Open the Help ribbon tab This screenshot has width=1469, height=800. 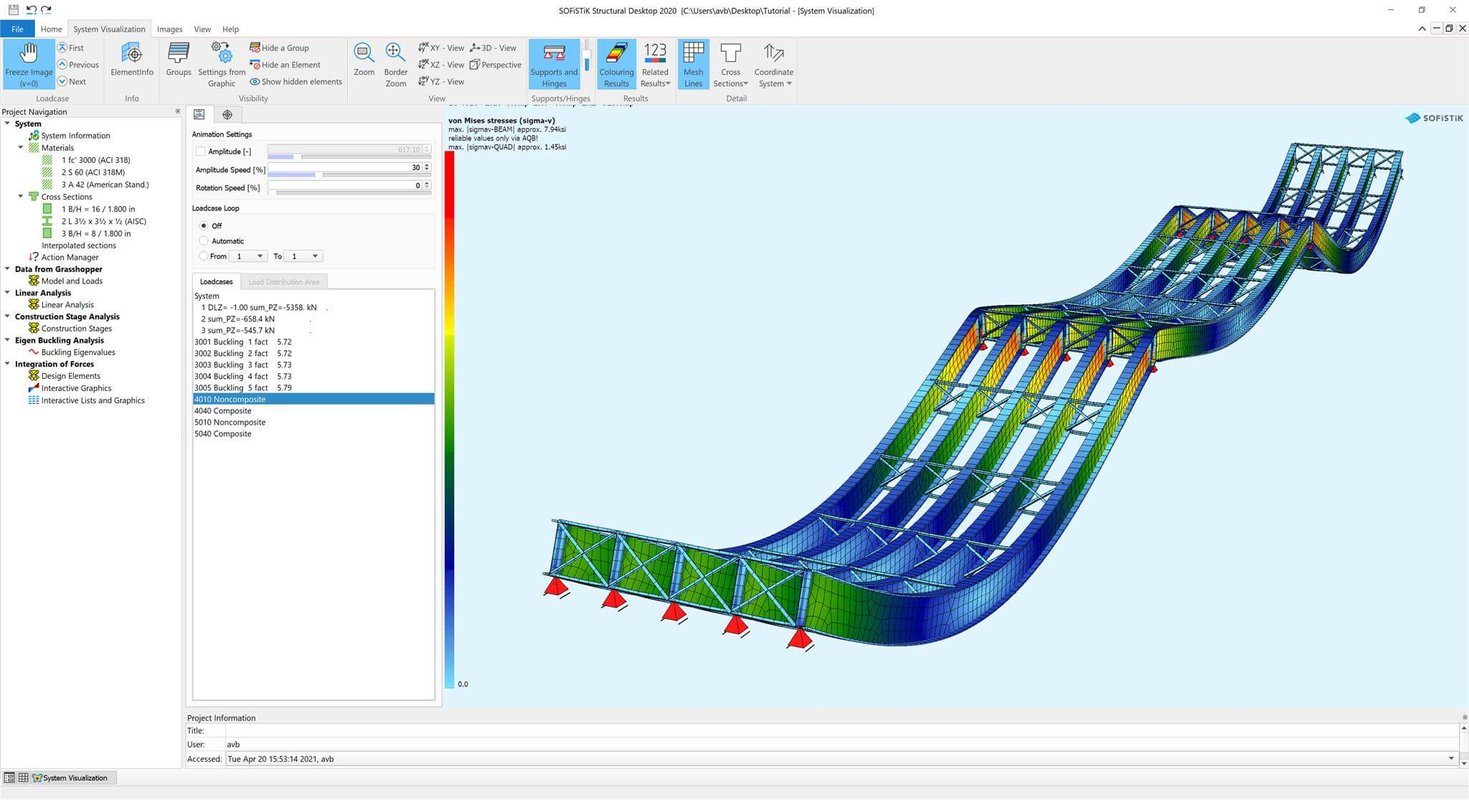tap(230, 29)
